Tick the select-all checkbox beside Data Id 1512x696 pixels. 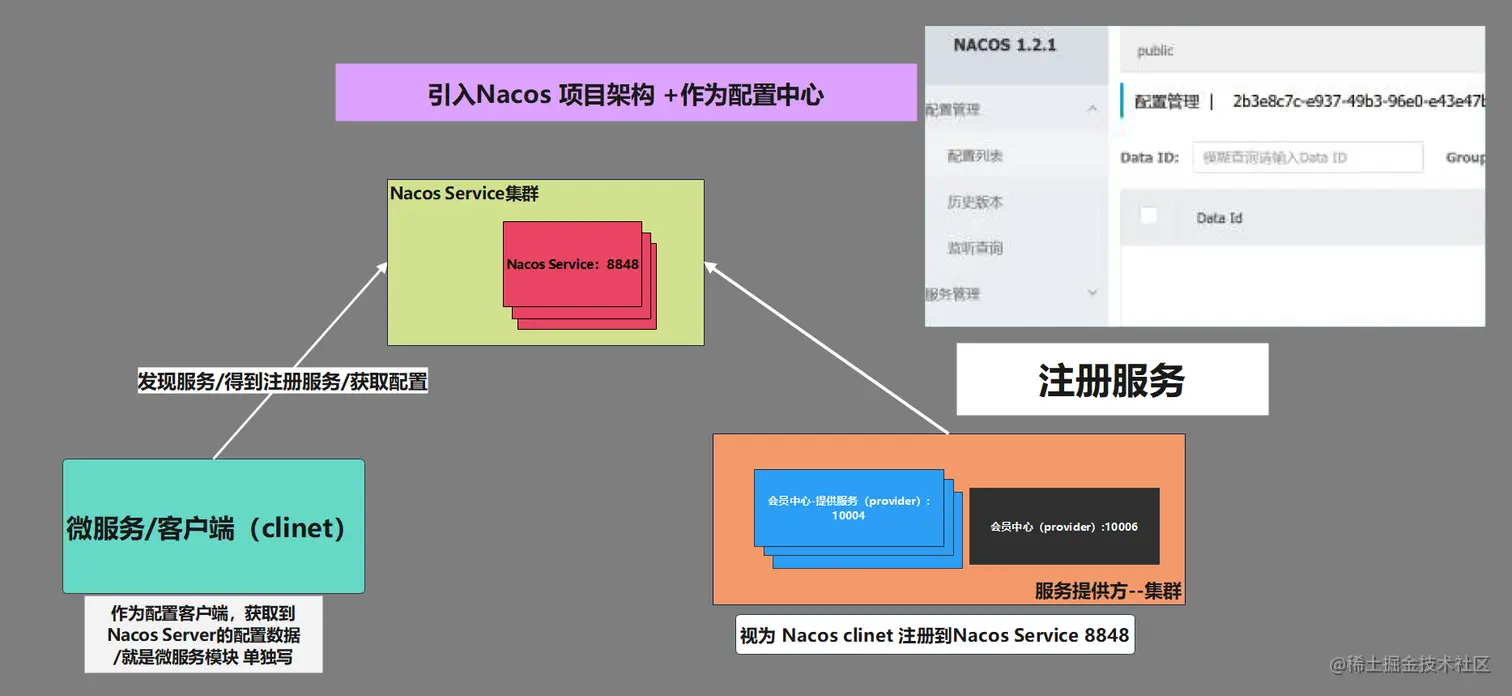pos(1149,216)
